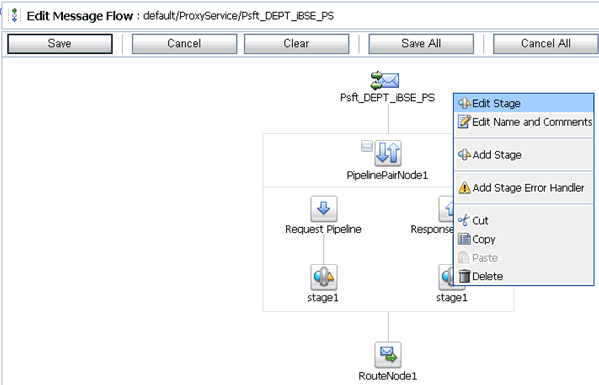Image resolution: width=599 pixels, height=385 pixels.
Task: Choose Cut from the context menu
Action: 523,220
